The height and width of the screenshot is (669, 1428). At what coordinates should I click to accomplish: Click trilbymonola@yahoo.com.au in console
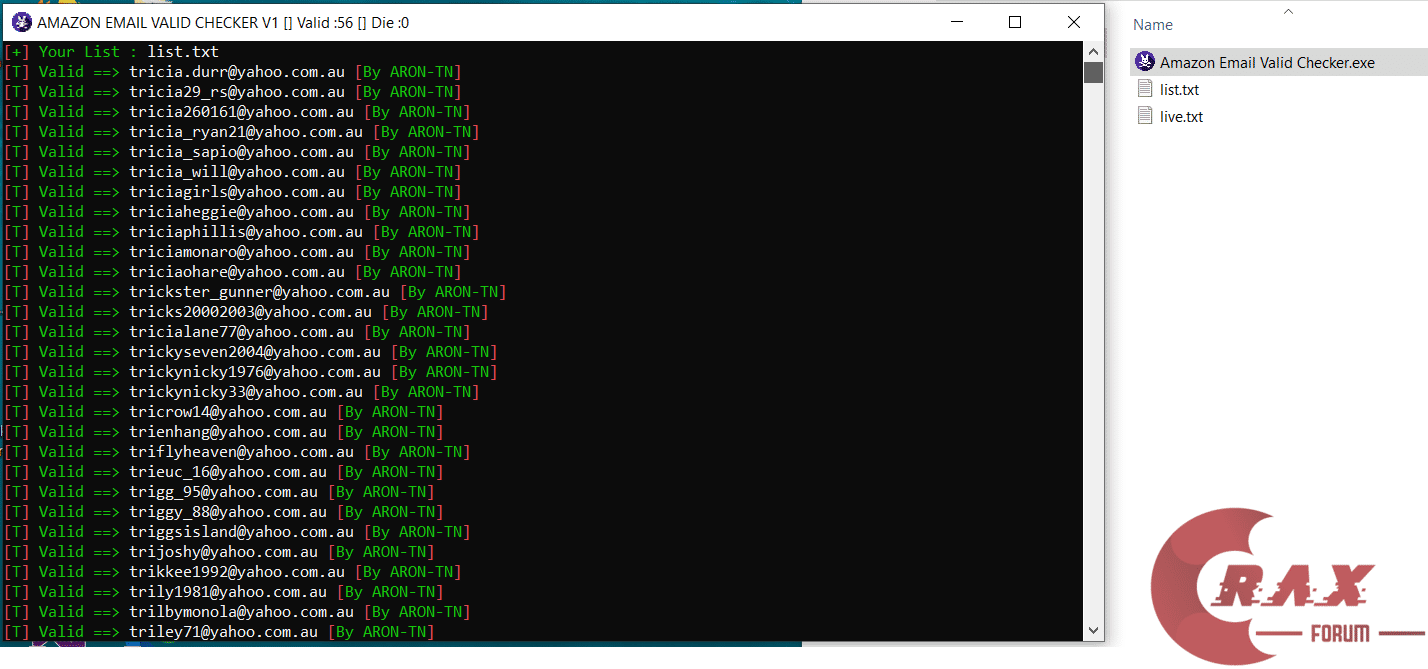tap(241, 611)
